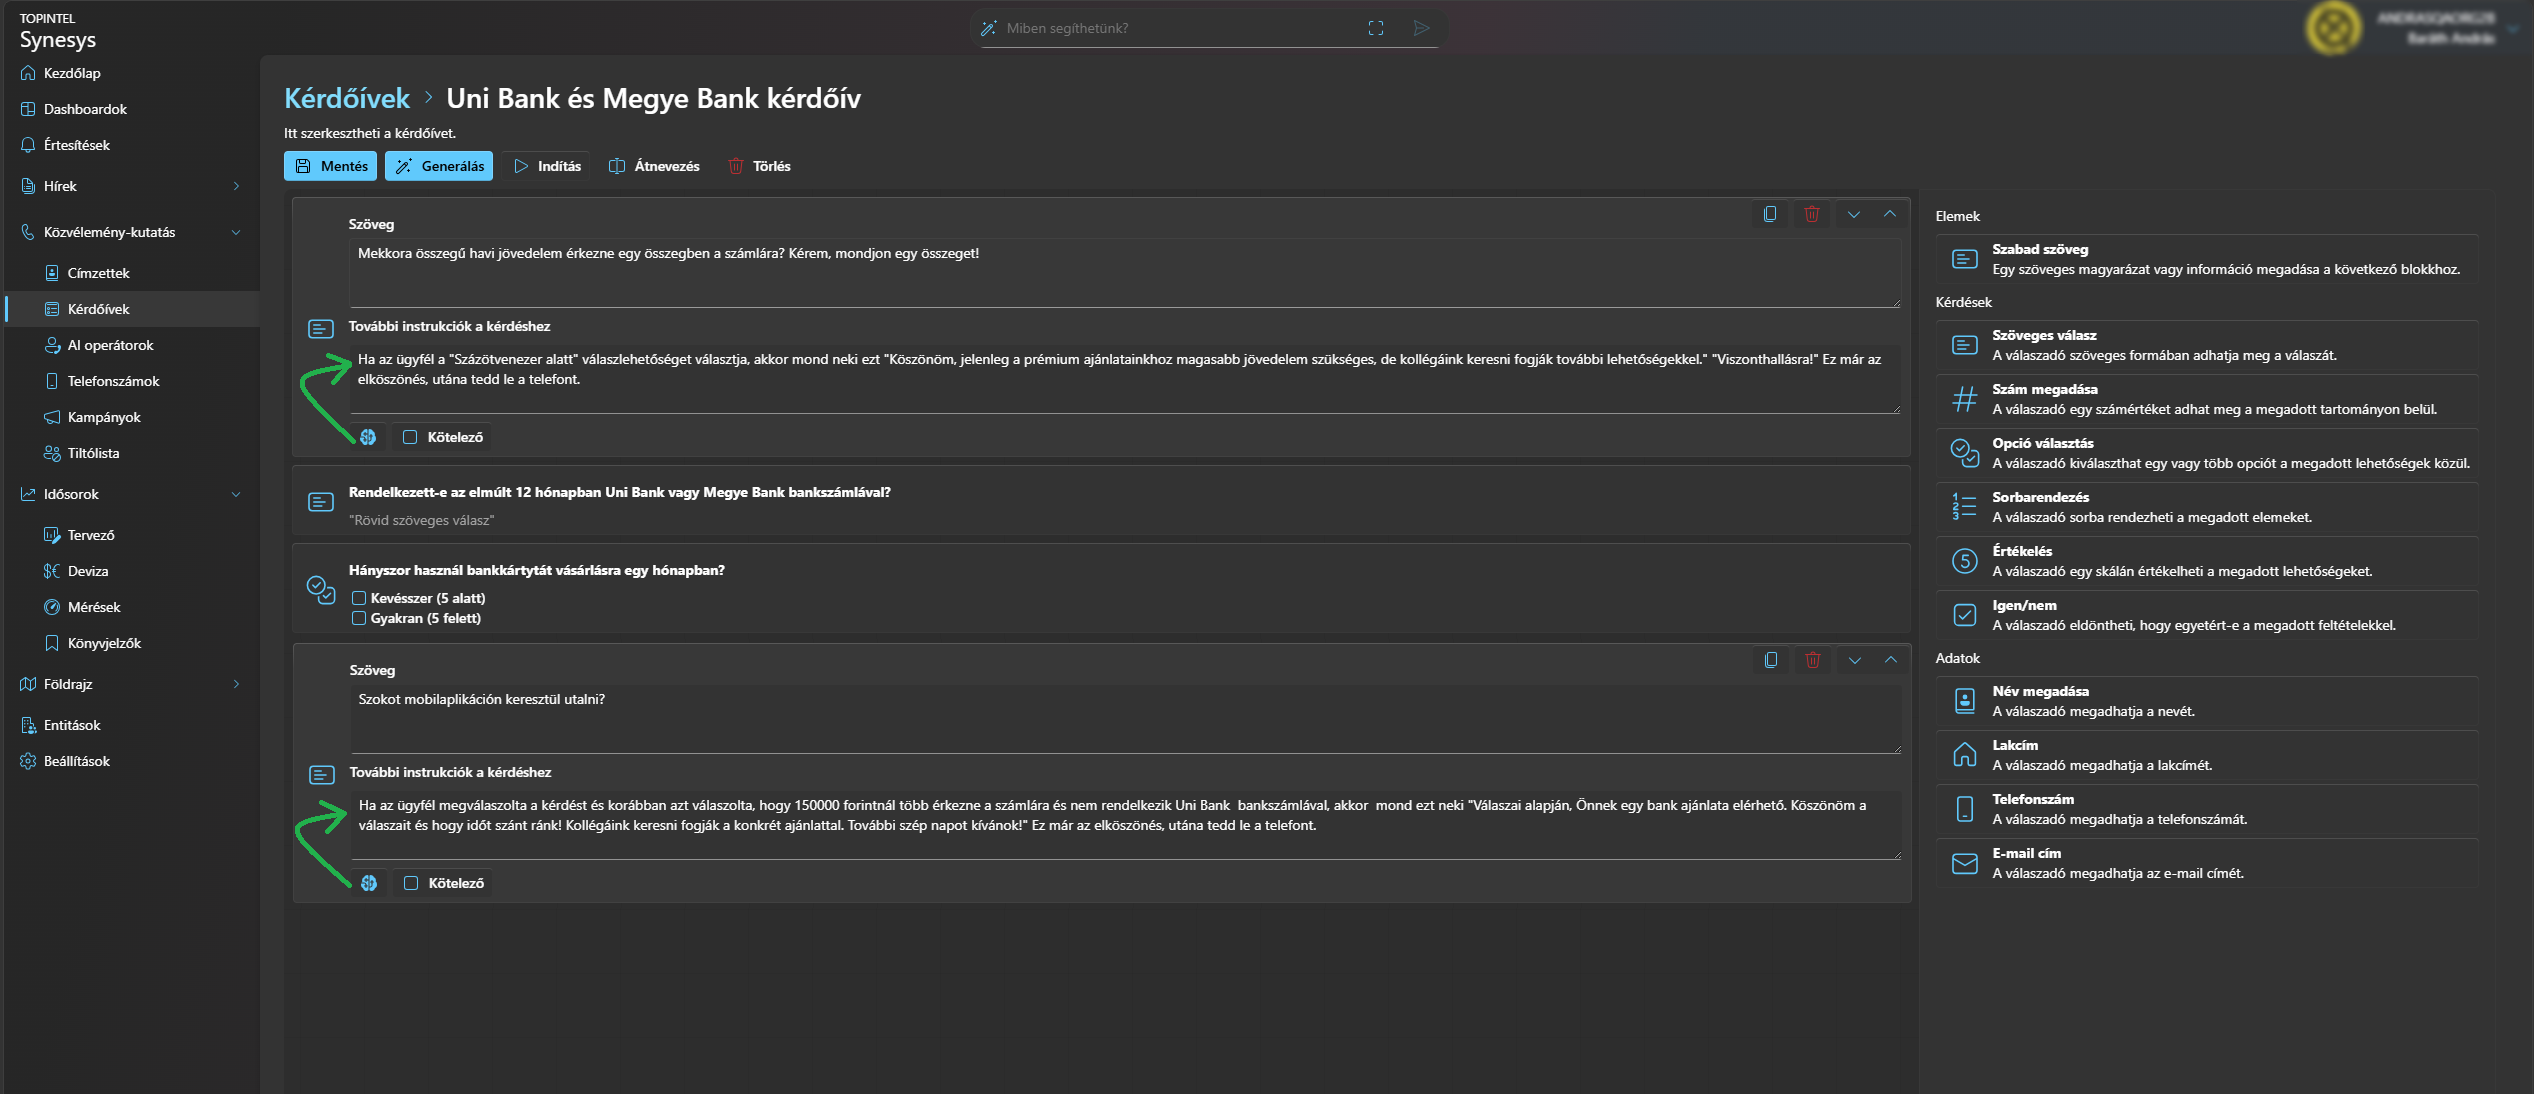Viewport: 2534px width, 1094px height.
Task: Click the Átnevezés rename button
Action: [654, 166]
